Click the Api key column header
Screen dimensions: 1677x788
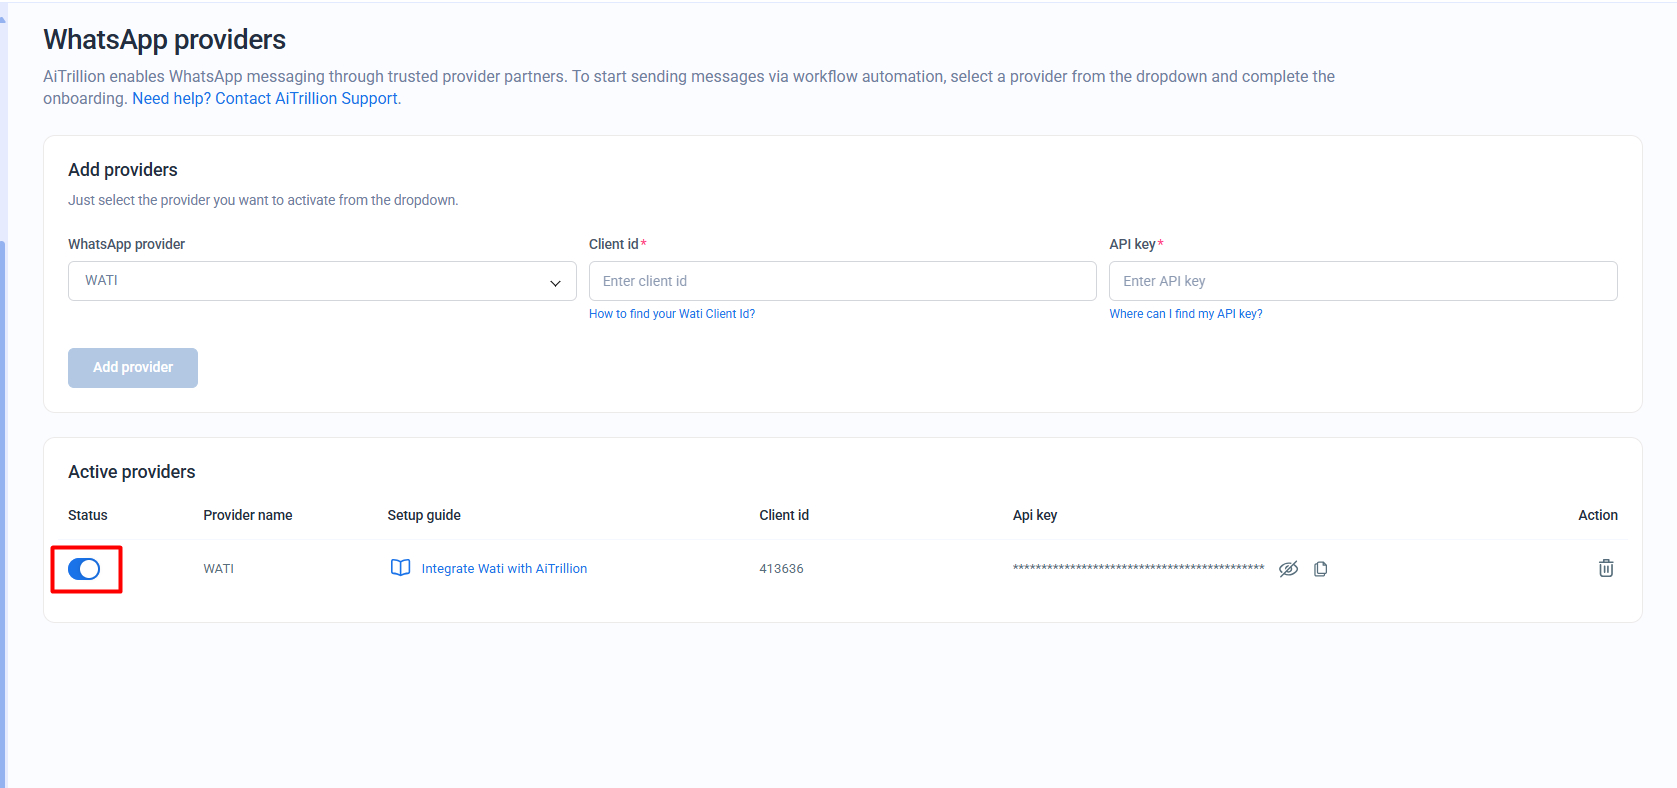[1035, 515]
